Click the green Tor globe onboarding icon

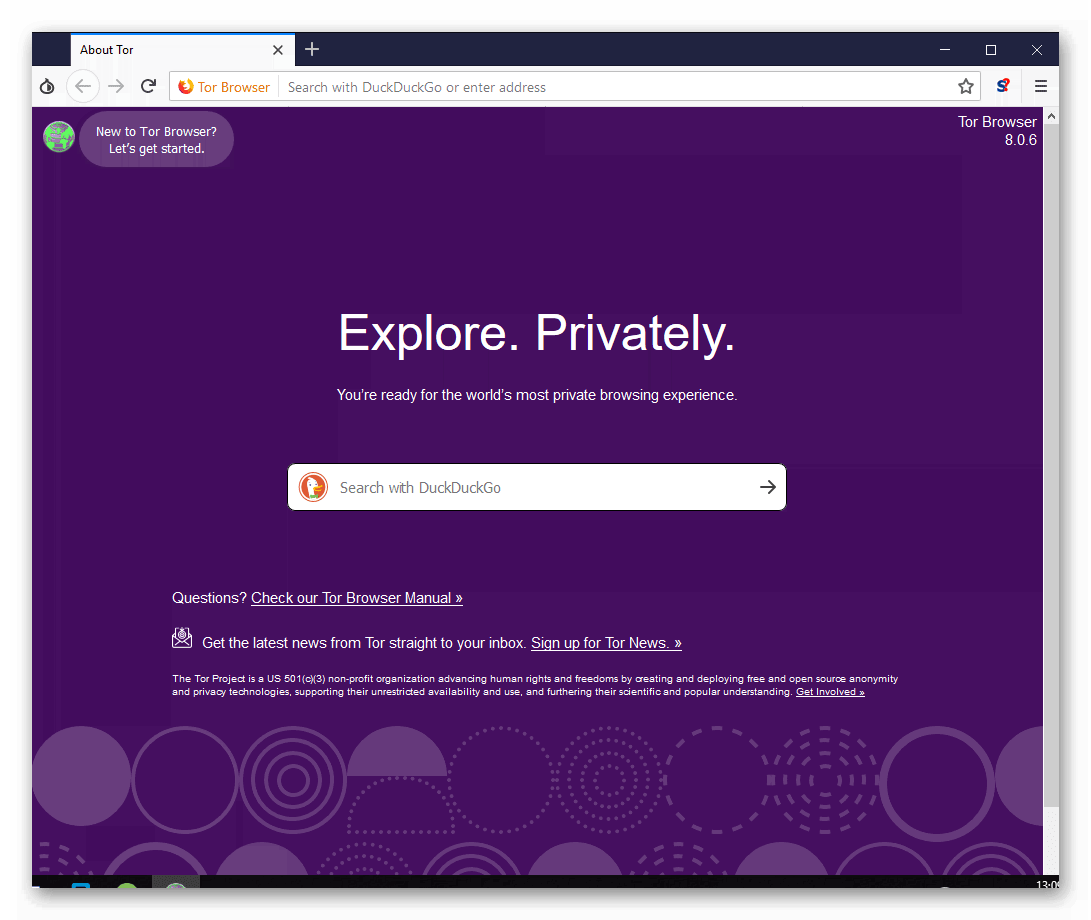(59, 136)
